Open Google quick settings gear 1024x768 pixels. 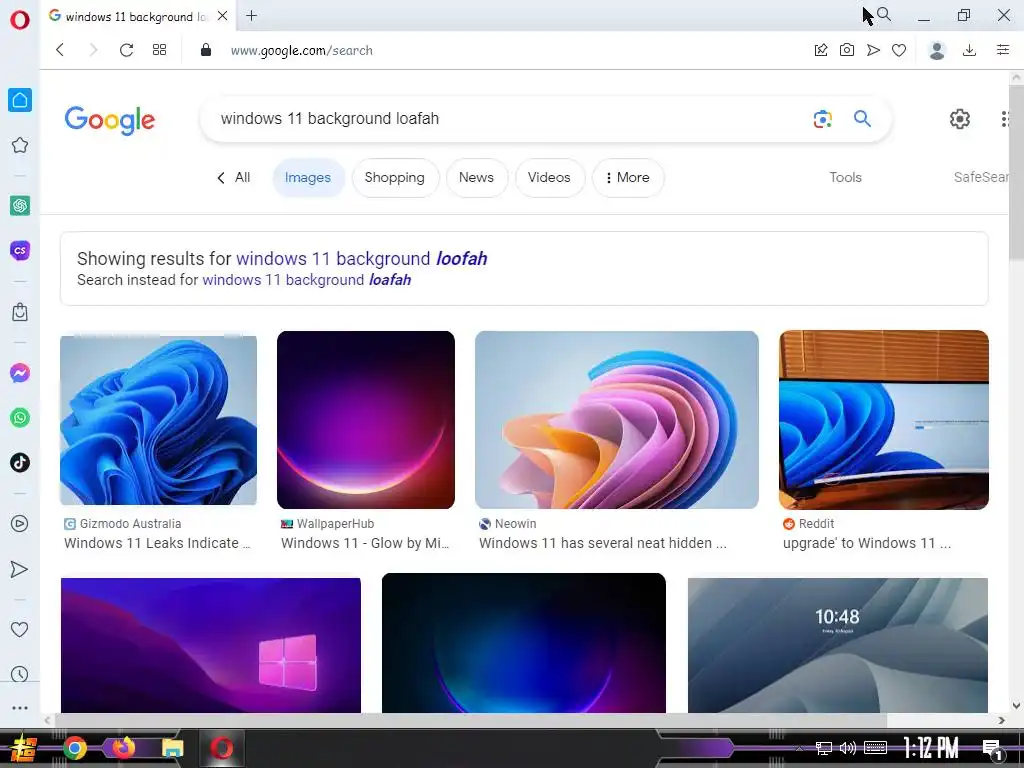coord(960,119)
